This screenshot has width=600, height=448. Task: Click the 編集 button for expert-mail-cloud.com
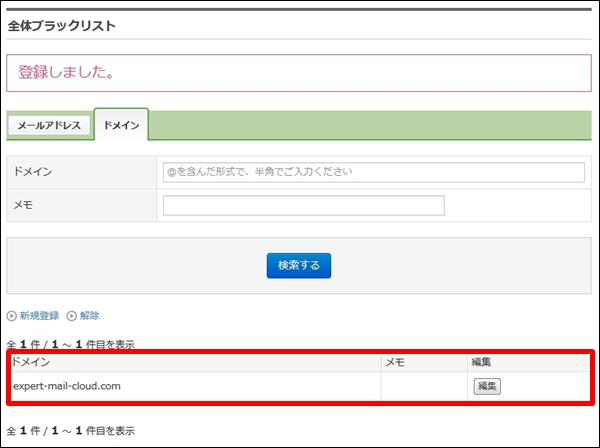click(487, 386)
